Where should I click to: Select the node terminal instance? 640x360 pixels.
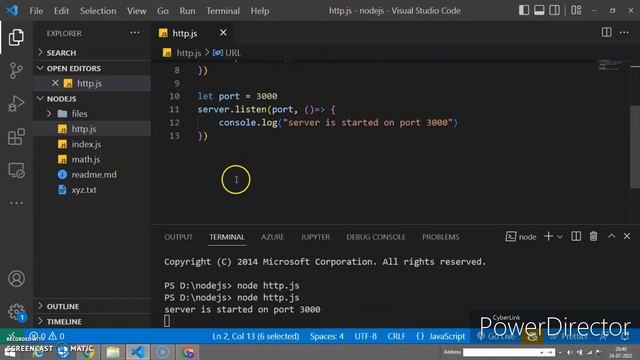pyautogui.click(x=521, y=237)
